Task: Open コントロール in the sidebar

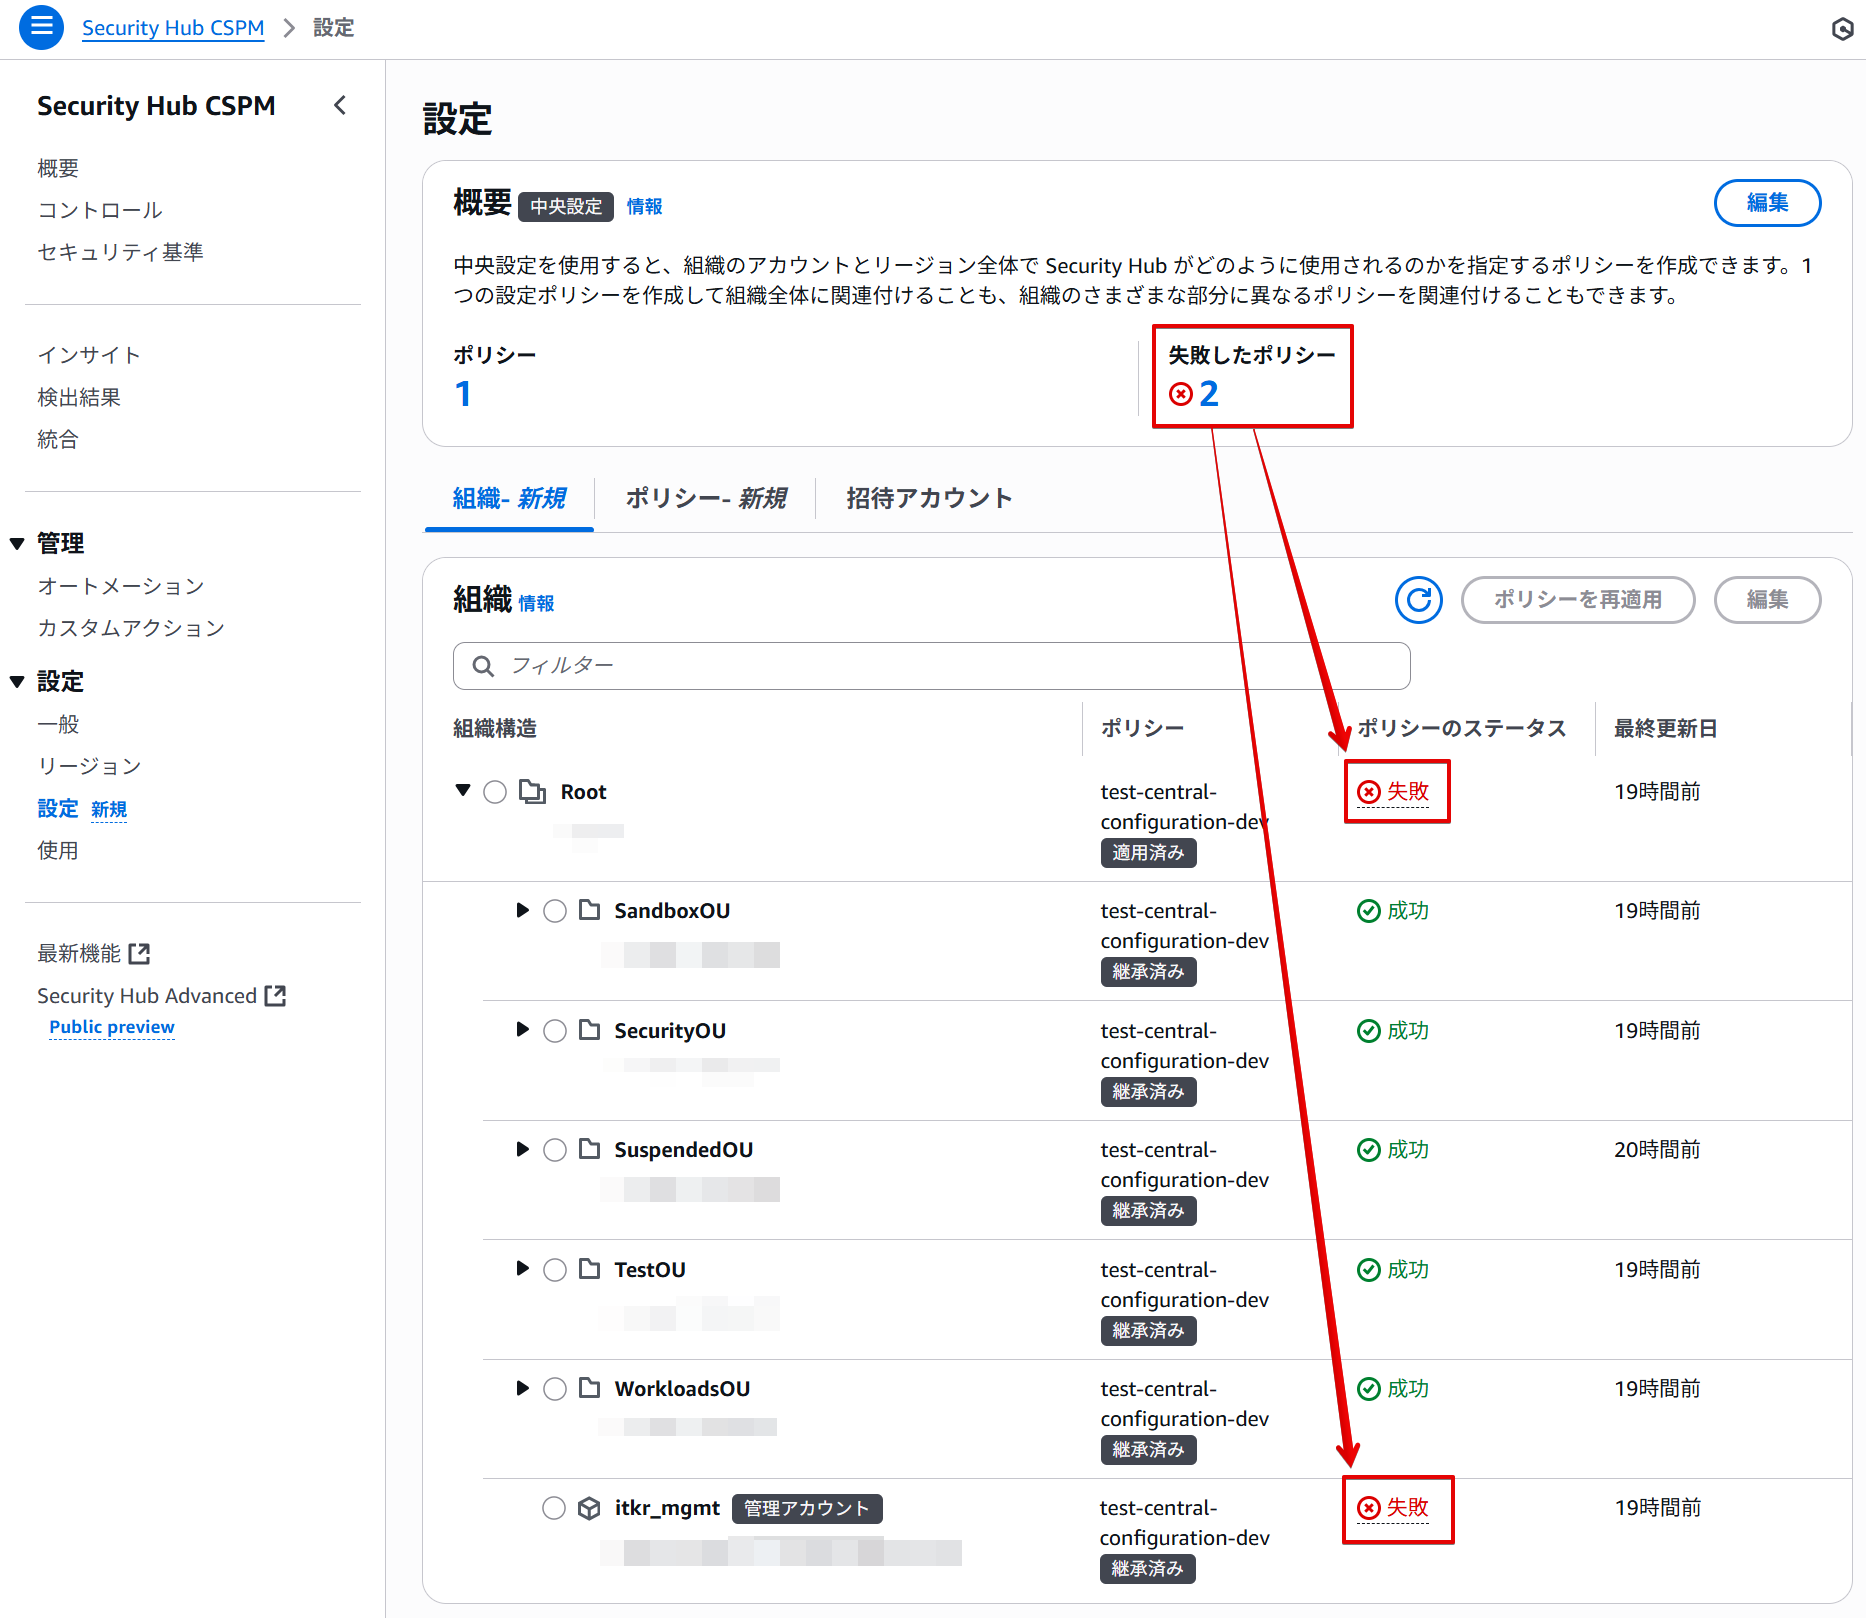Action: [x=100, y=210]
